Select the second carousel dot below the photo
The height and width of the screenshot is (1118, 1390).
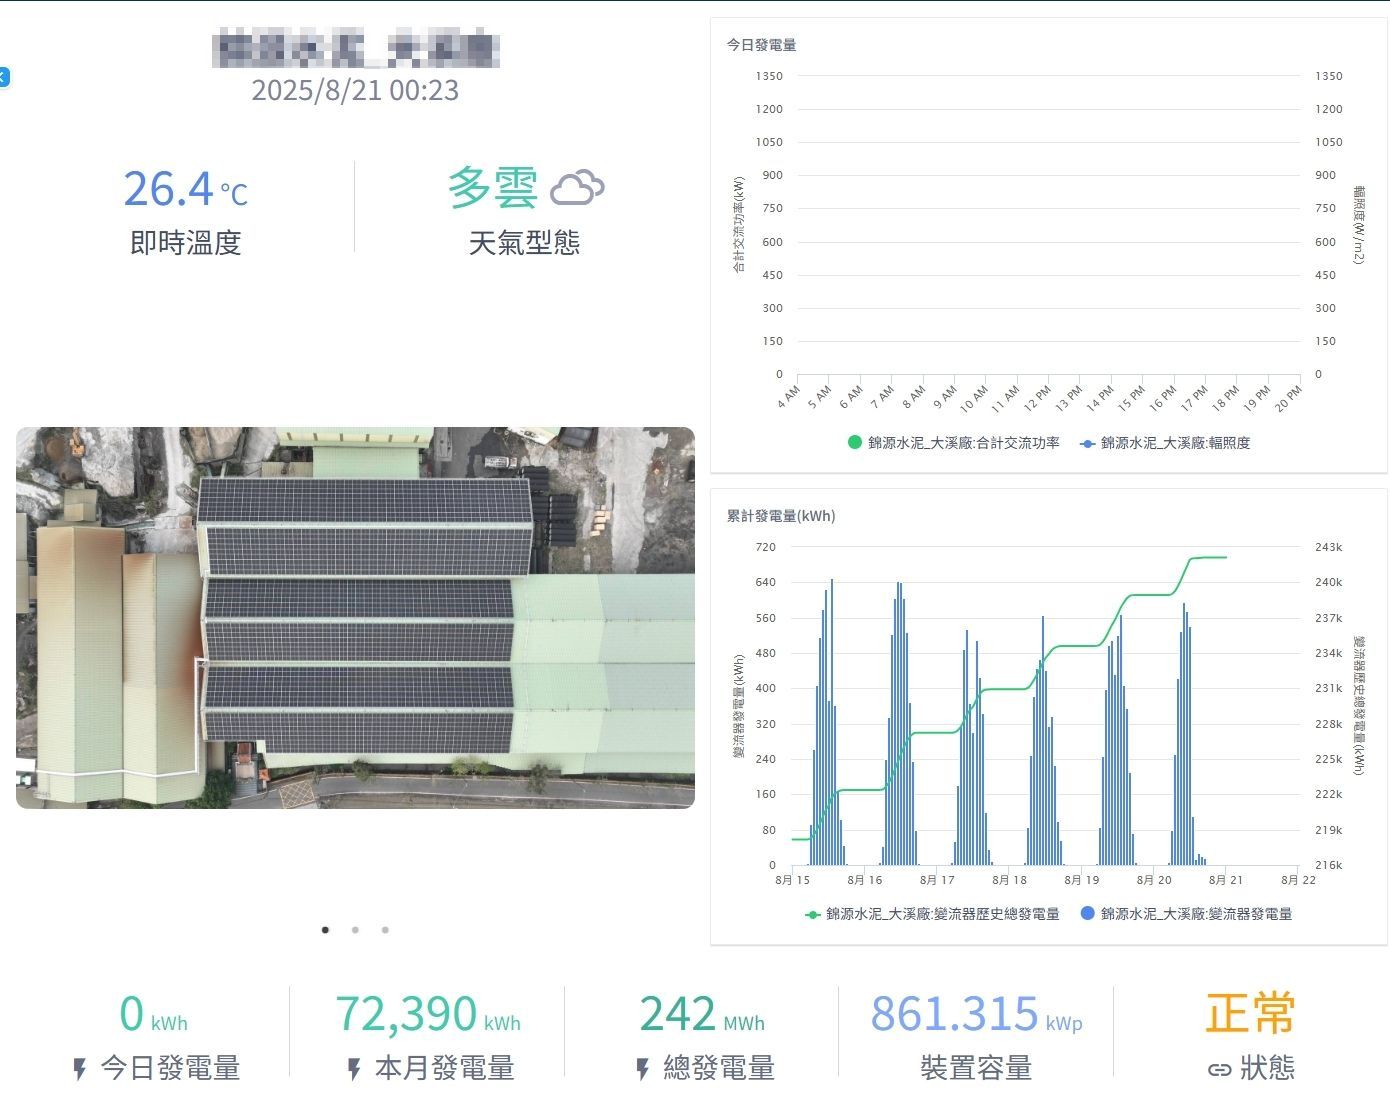[355, 930]
